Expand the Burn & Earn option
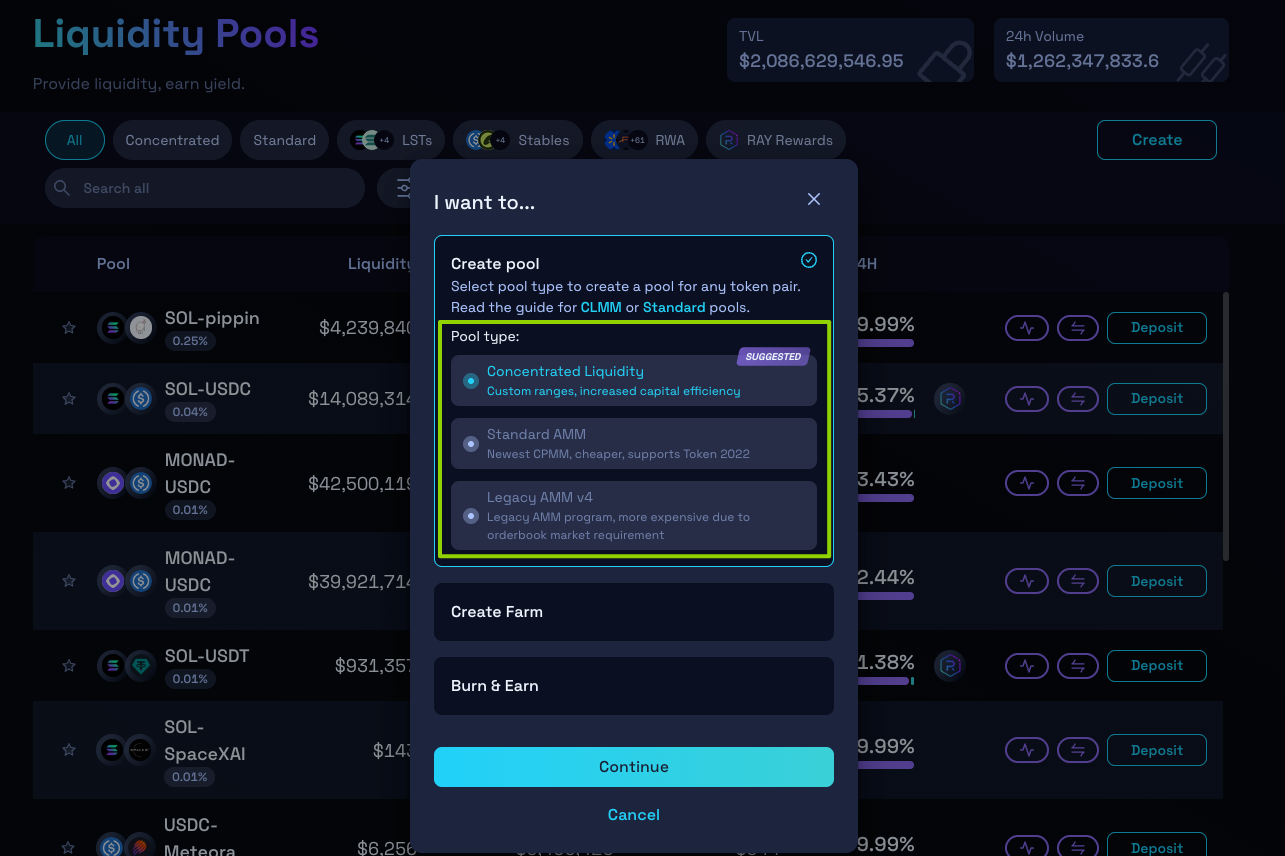1285x856 pixels. click(633, 686)
